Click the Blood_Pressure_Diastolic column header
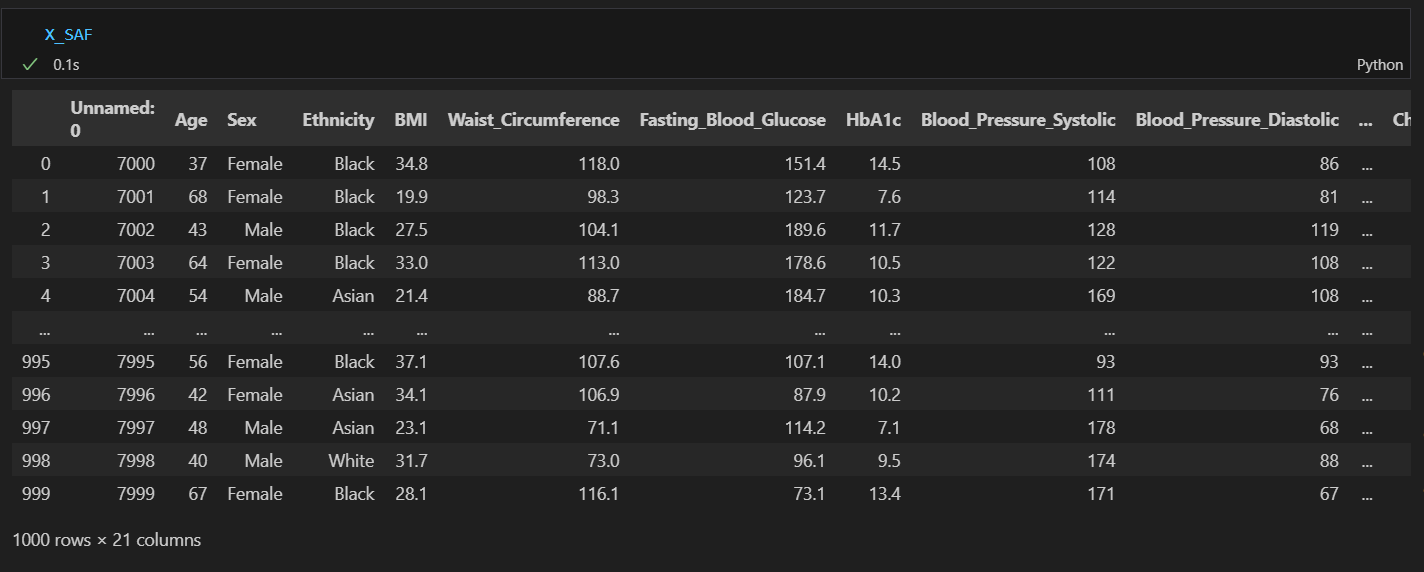Screen dimensions: 1424x572 [1237, 120]
